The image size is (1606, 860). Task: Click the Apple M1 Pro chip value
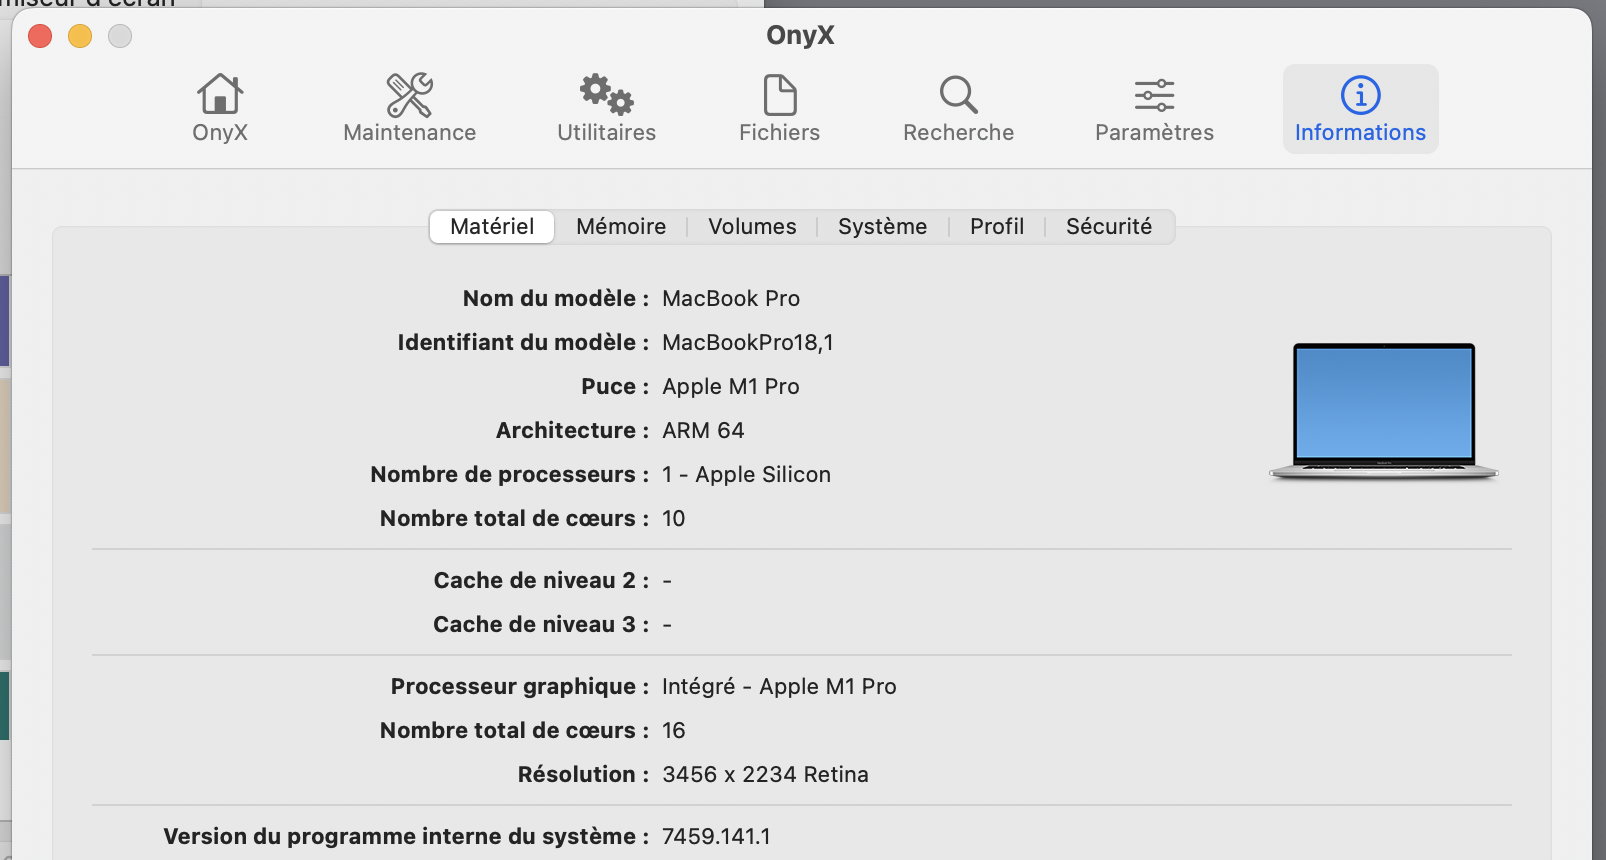[x=730, y=387]
